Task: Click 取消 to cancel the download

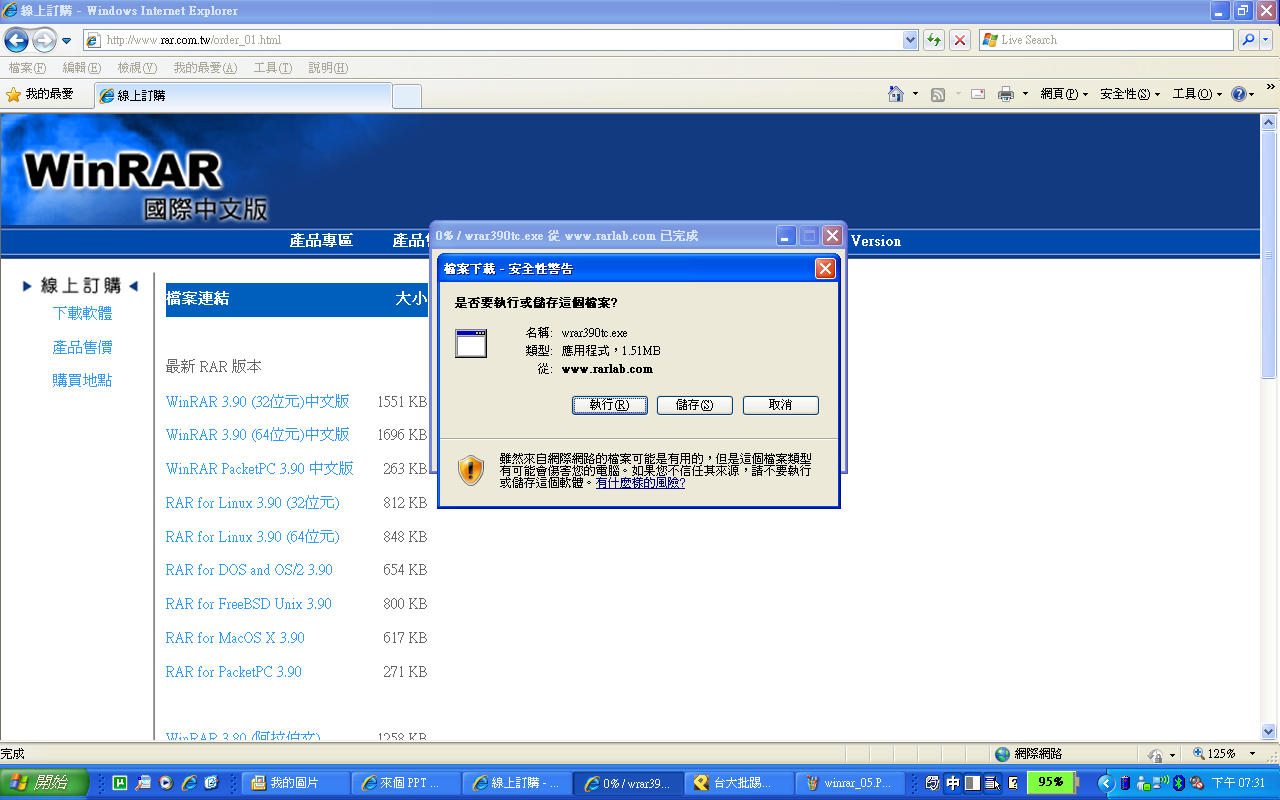Action: coord(781,405)
